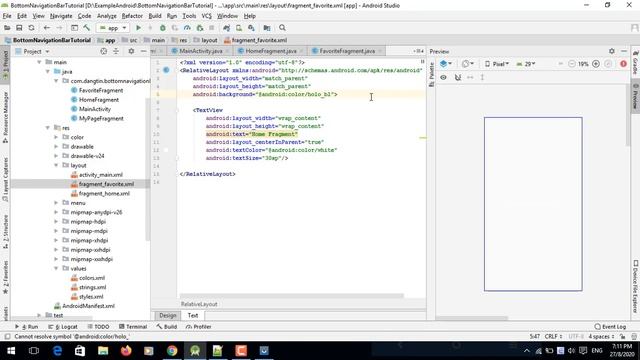This screenshot has width=640, height=360.
Task: Collapse the res folder in project tree
Action: (48, 128)
